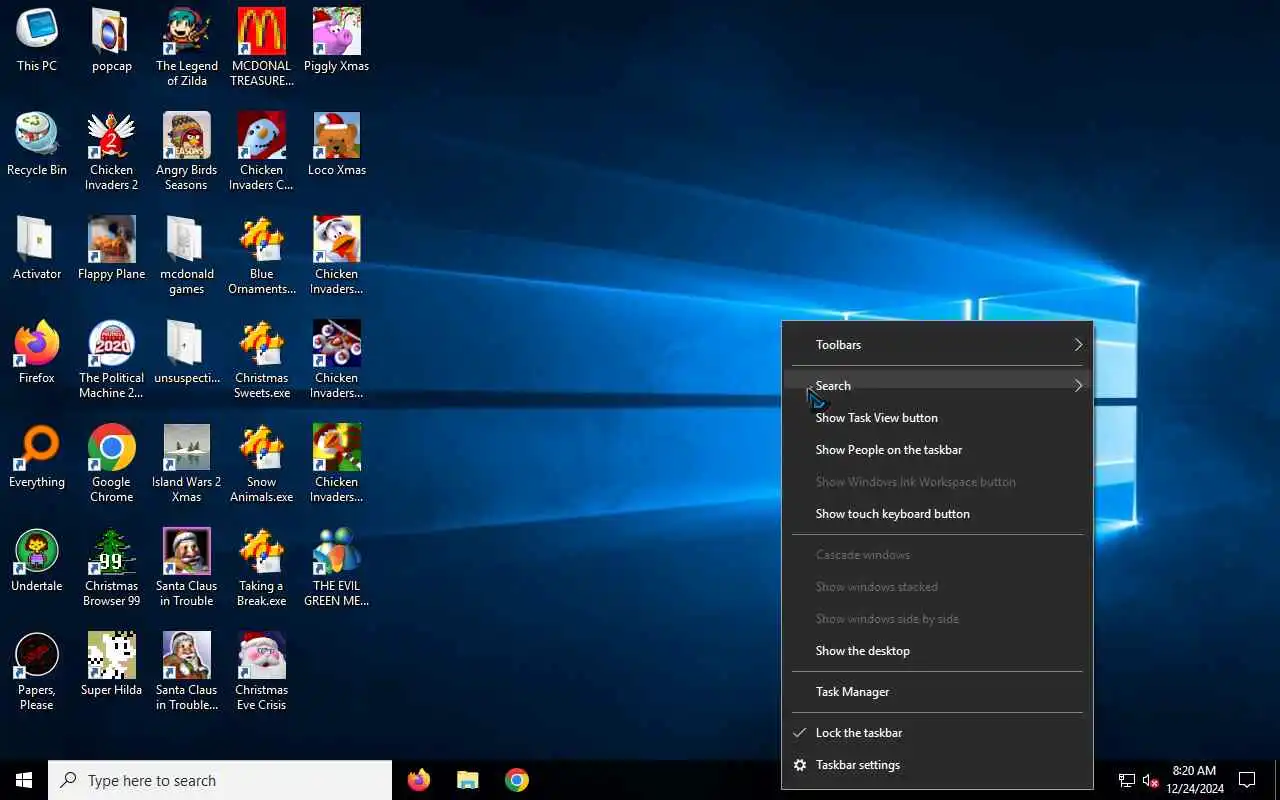Select Angry Birds Seasons icon
The height and width of the screenshot is (800, 1280).
[187, 151]
